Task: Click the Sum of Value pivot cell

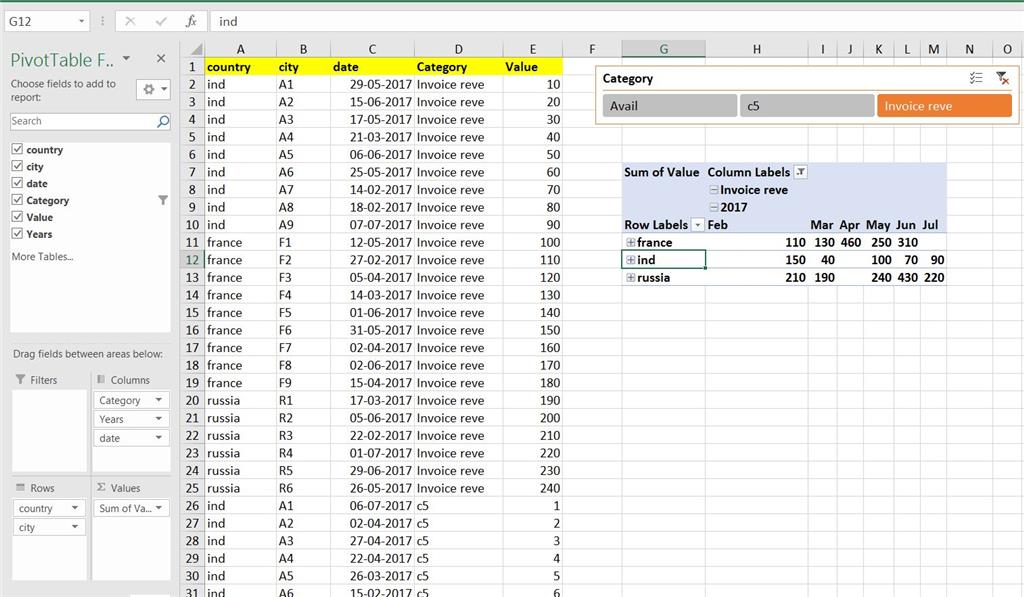Action: [664, 172]
